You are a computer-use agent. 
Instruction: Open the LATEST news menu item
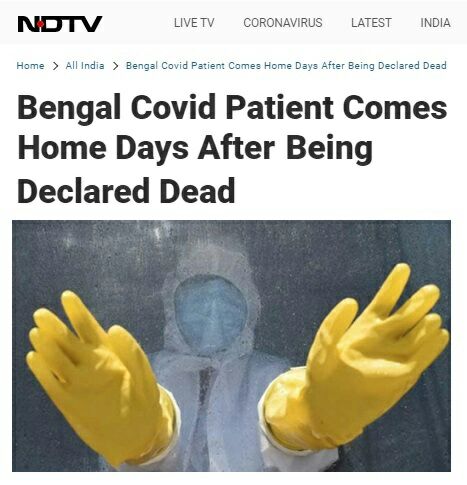[x=371, y=23]
